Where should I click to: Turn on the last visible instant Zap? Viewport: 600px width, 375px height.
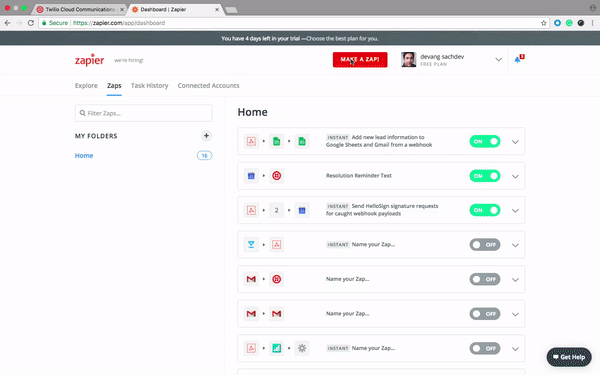point(485,348)
